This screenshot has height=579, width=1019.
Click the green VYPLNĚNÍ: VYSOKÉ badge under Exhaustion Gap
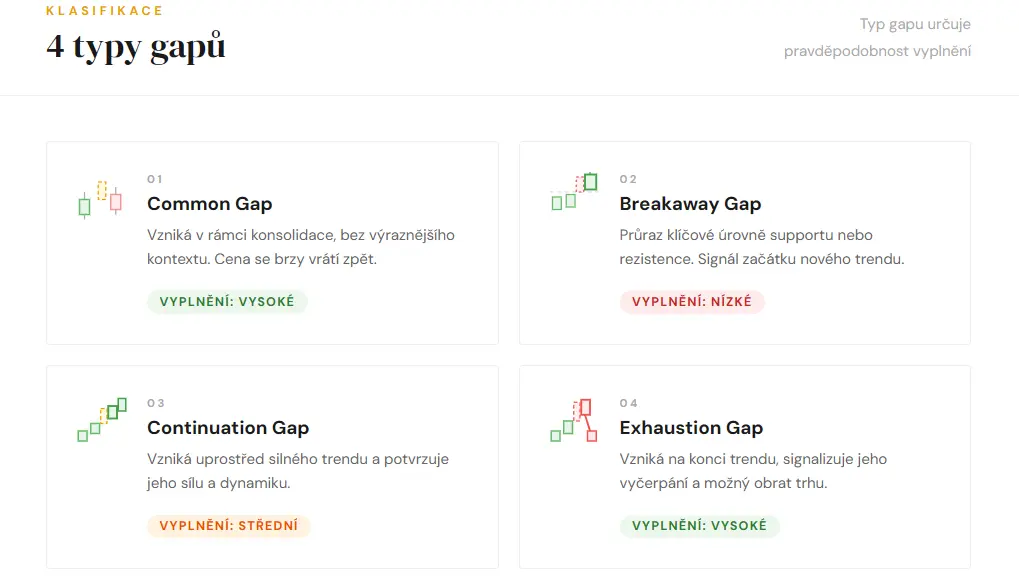(x=699, y=526)
